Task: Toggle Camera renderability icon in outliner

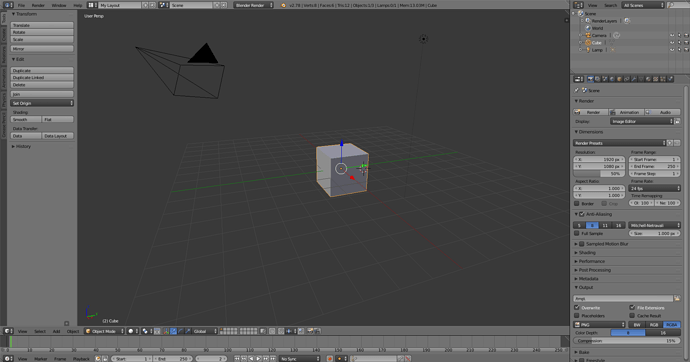Action: pos(686,35)
